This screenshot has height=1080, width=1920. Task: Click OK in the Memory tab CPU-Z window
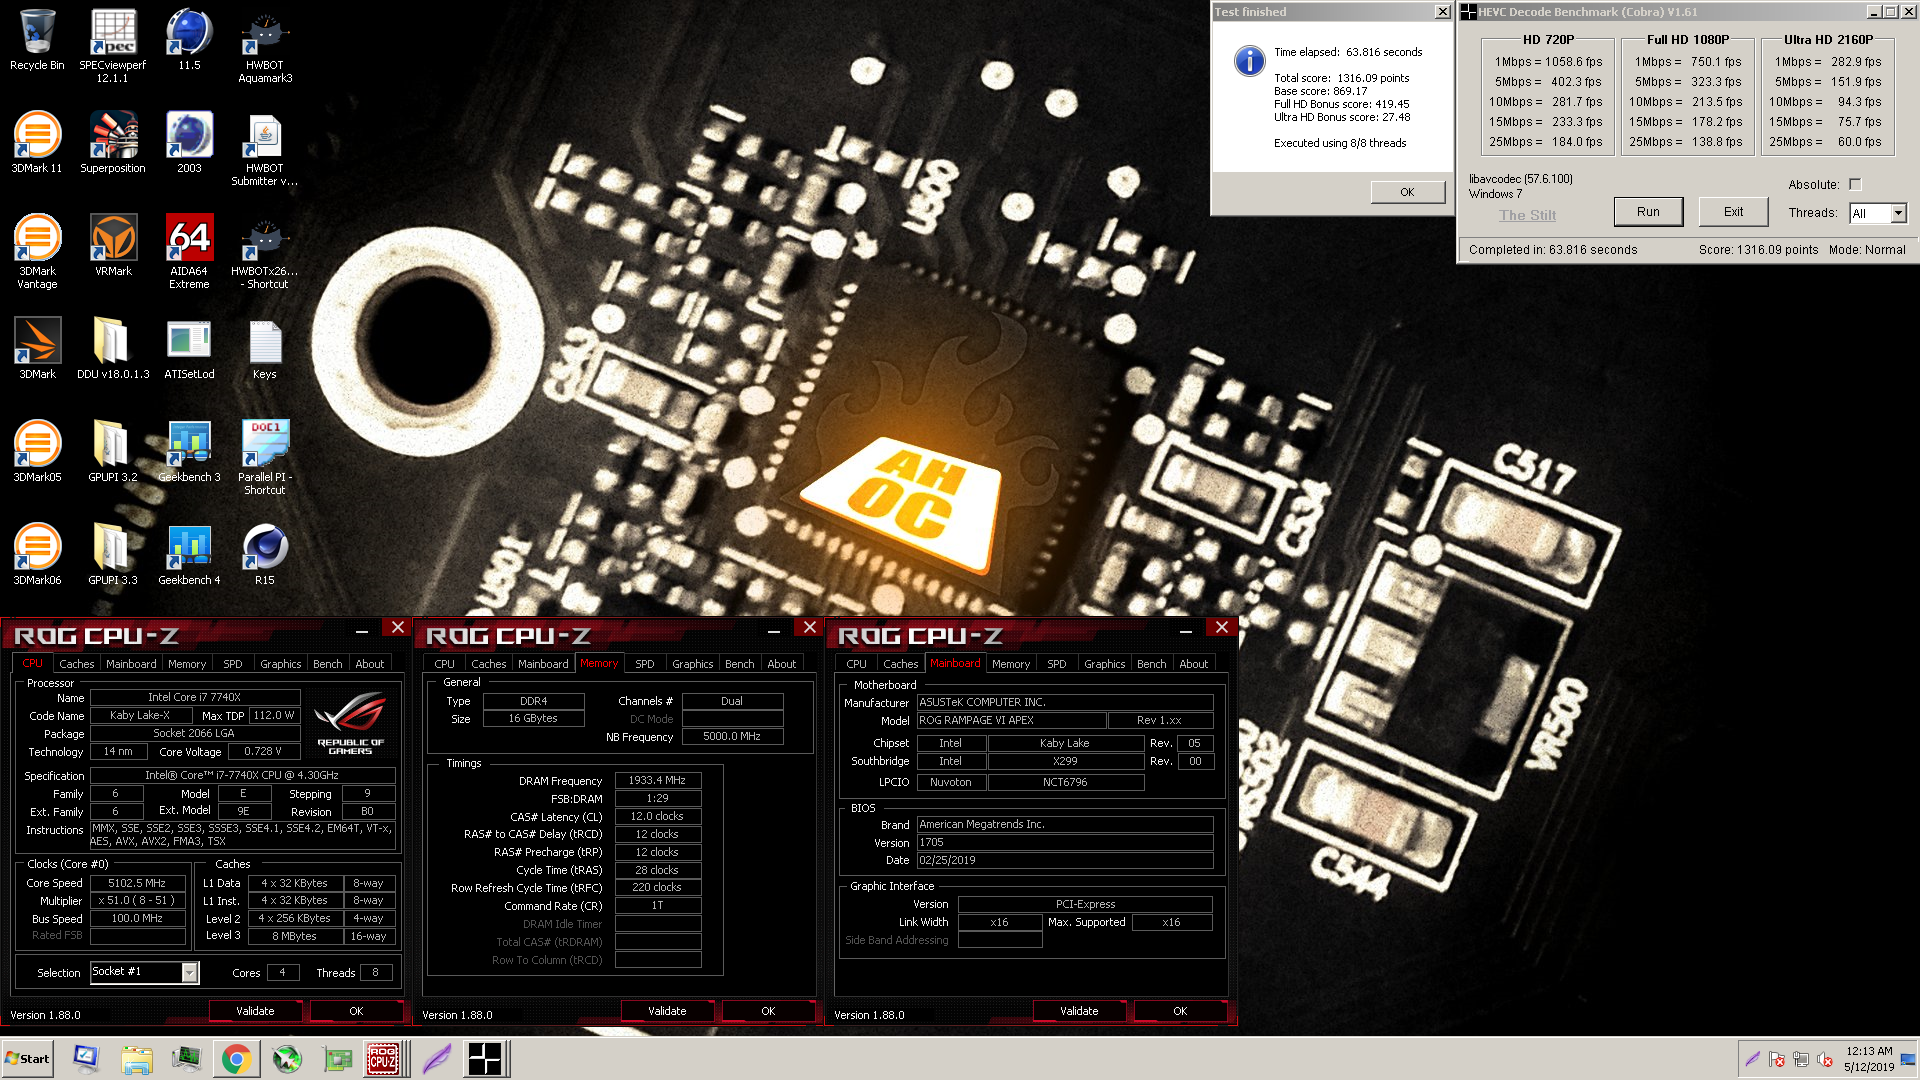[x=768, y=1011]
